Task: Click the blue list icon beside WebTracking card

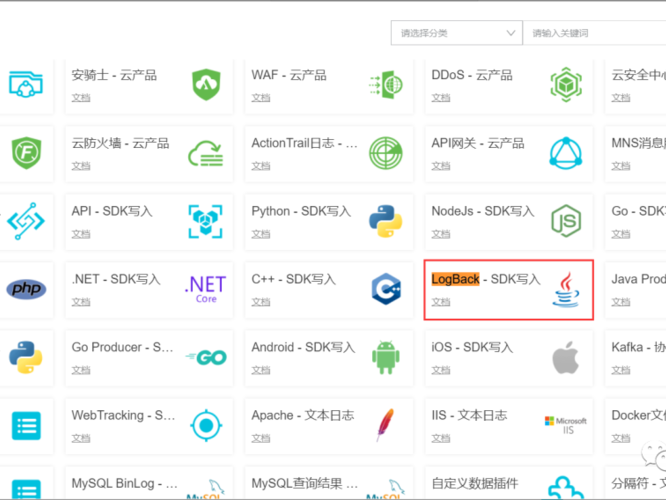Action: click(x=26, y=426)
